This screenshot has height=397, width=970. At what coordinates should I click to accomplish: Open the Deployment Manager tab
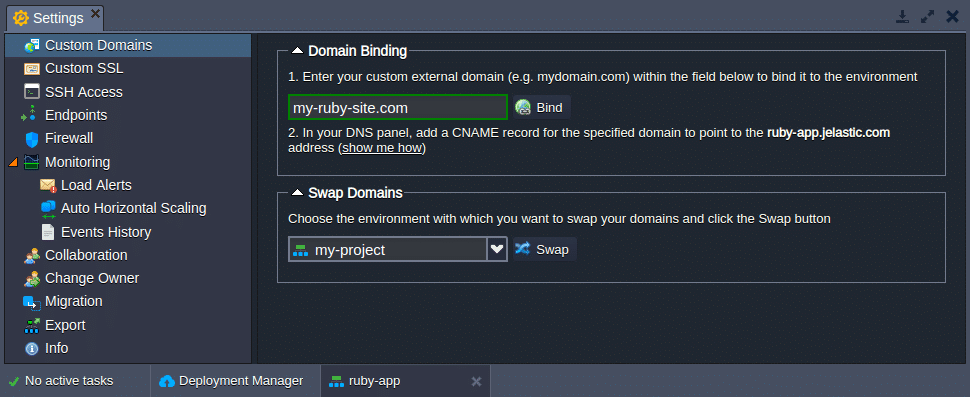(x=235, y=381)
